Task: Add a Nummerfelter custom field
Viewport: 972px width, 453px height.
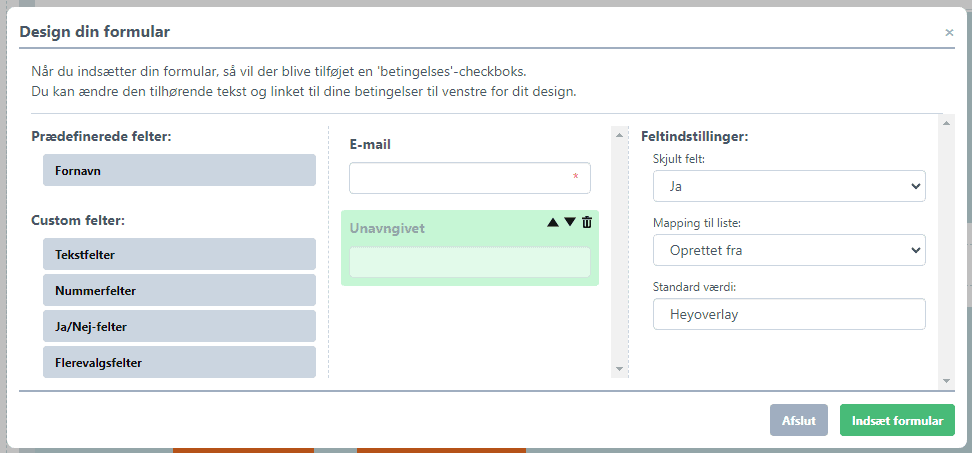Action: (x=179, y=291)
